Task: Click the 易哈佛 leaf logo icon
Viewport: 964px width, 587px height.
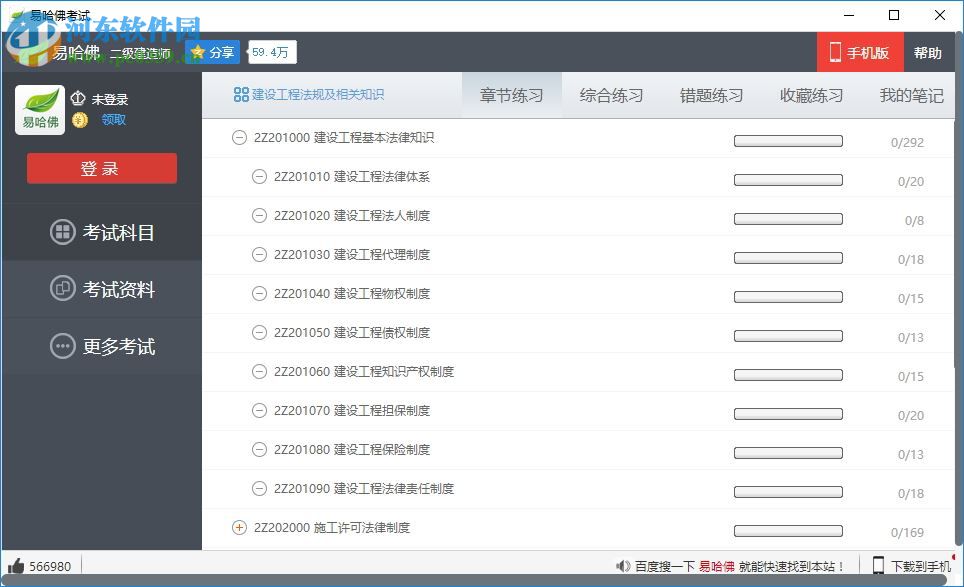Action: (41, 103)
